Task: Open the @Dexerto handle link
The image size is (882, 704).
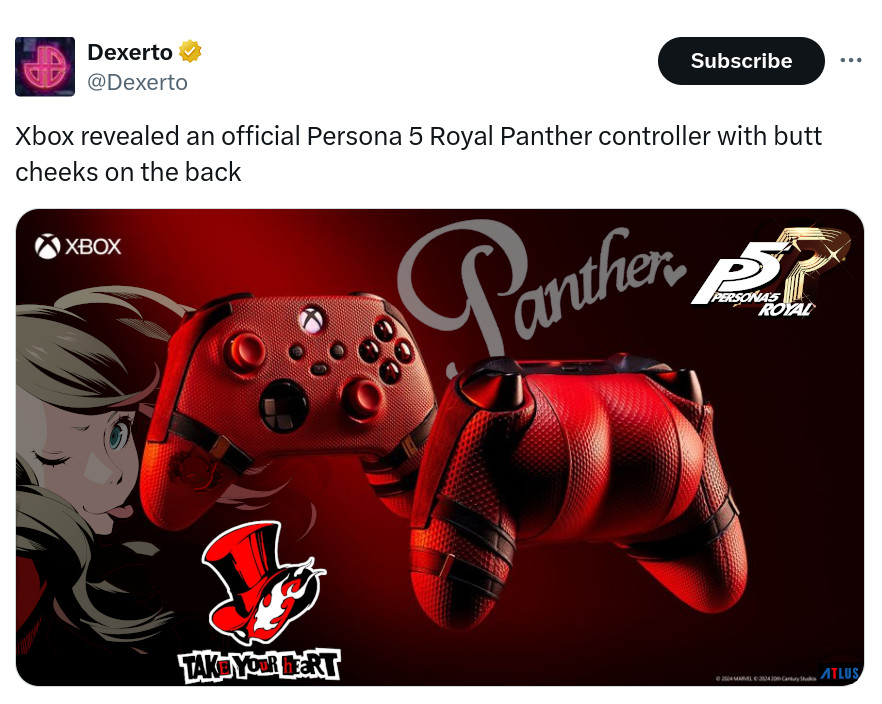Action: point(137,83)
